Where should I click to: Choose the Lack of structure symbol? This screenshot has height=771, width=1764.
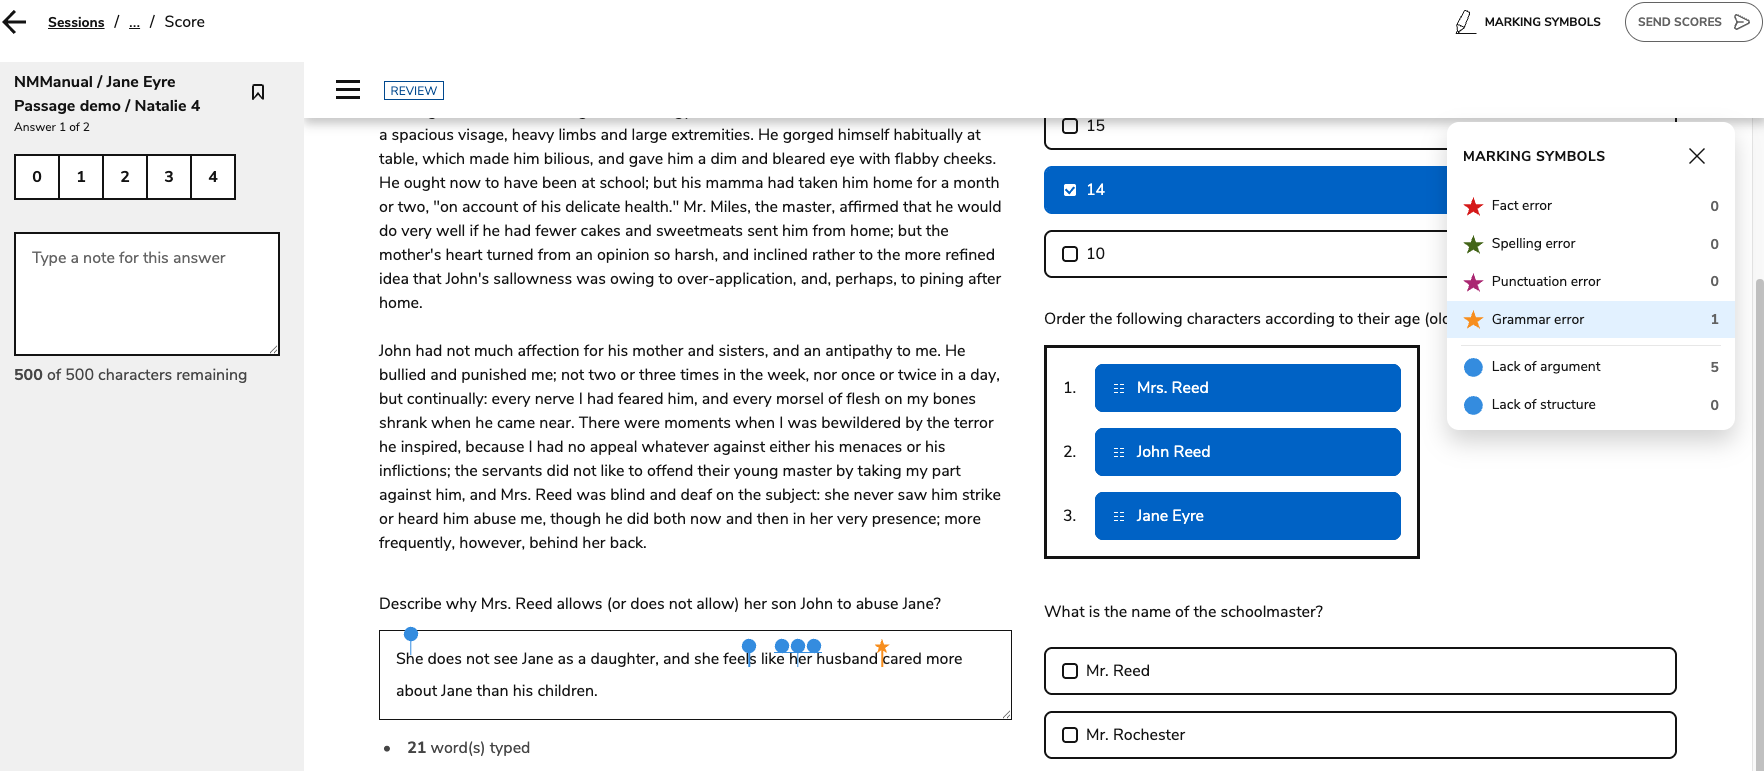point(1473,405)
